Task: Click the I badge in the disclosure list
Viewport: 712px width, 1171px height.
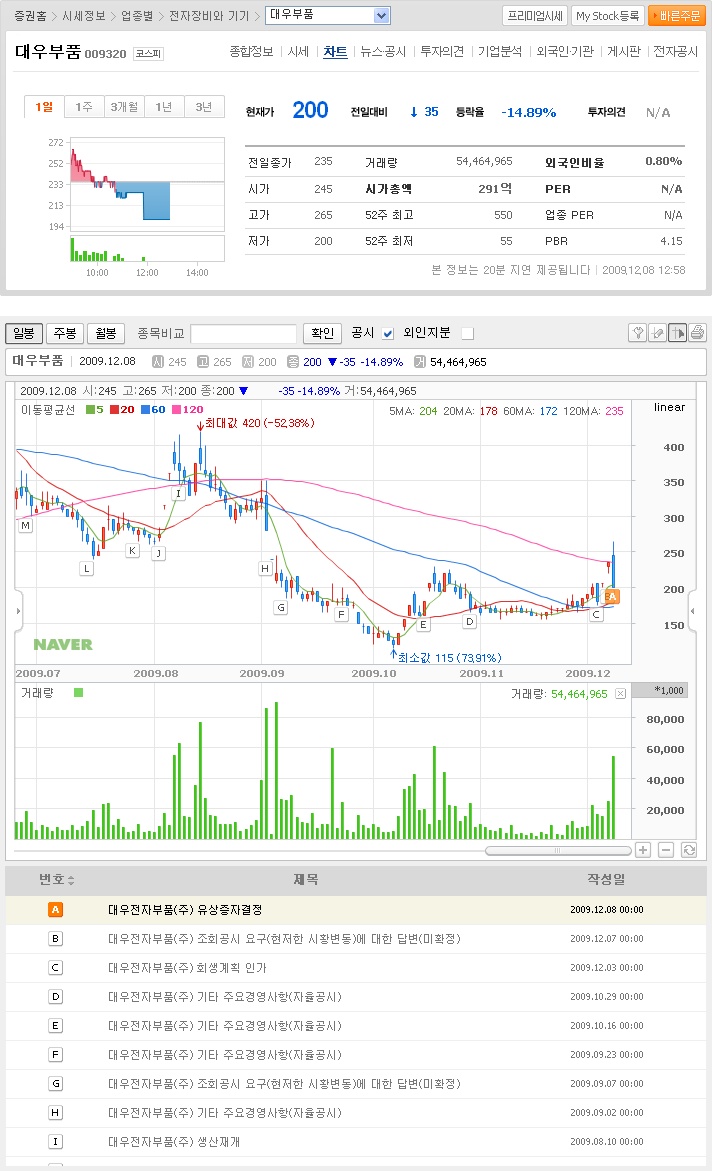Action: [x=55, y=1142]
